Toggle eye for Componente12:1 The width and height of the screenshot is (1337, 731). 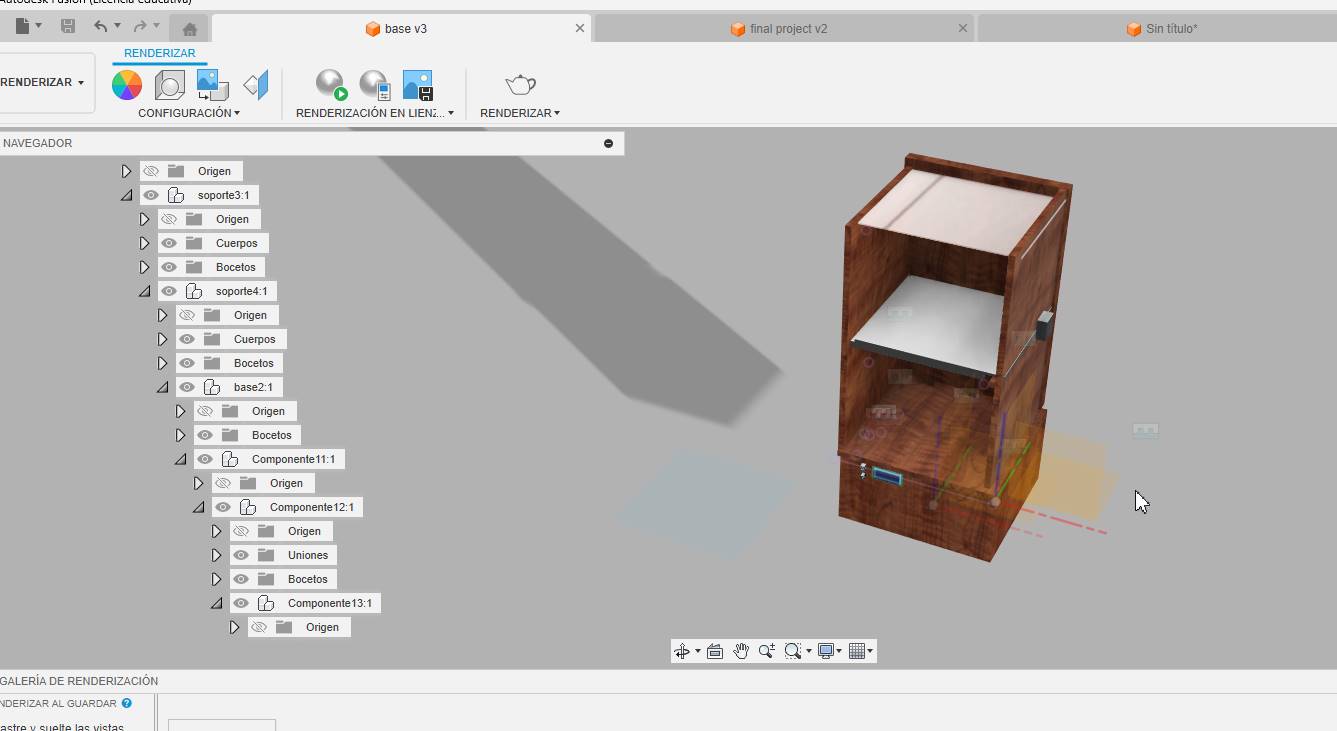pos(223,507)
